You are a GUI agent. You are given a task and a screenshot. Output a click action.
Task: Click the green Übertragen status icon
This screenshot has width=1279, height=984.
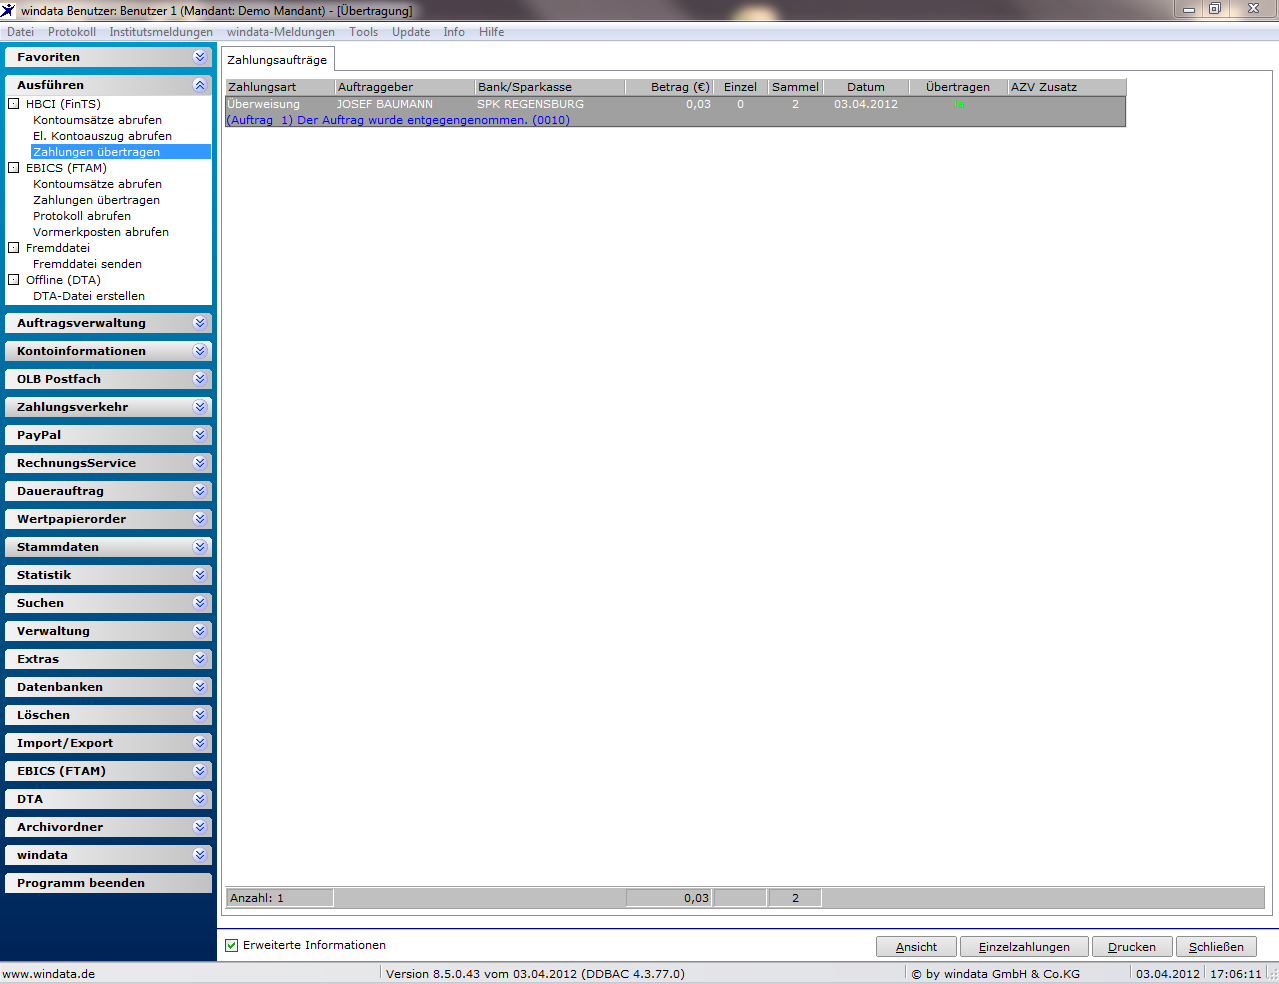coord(958,104)
